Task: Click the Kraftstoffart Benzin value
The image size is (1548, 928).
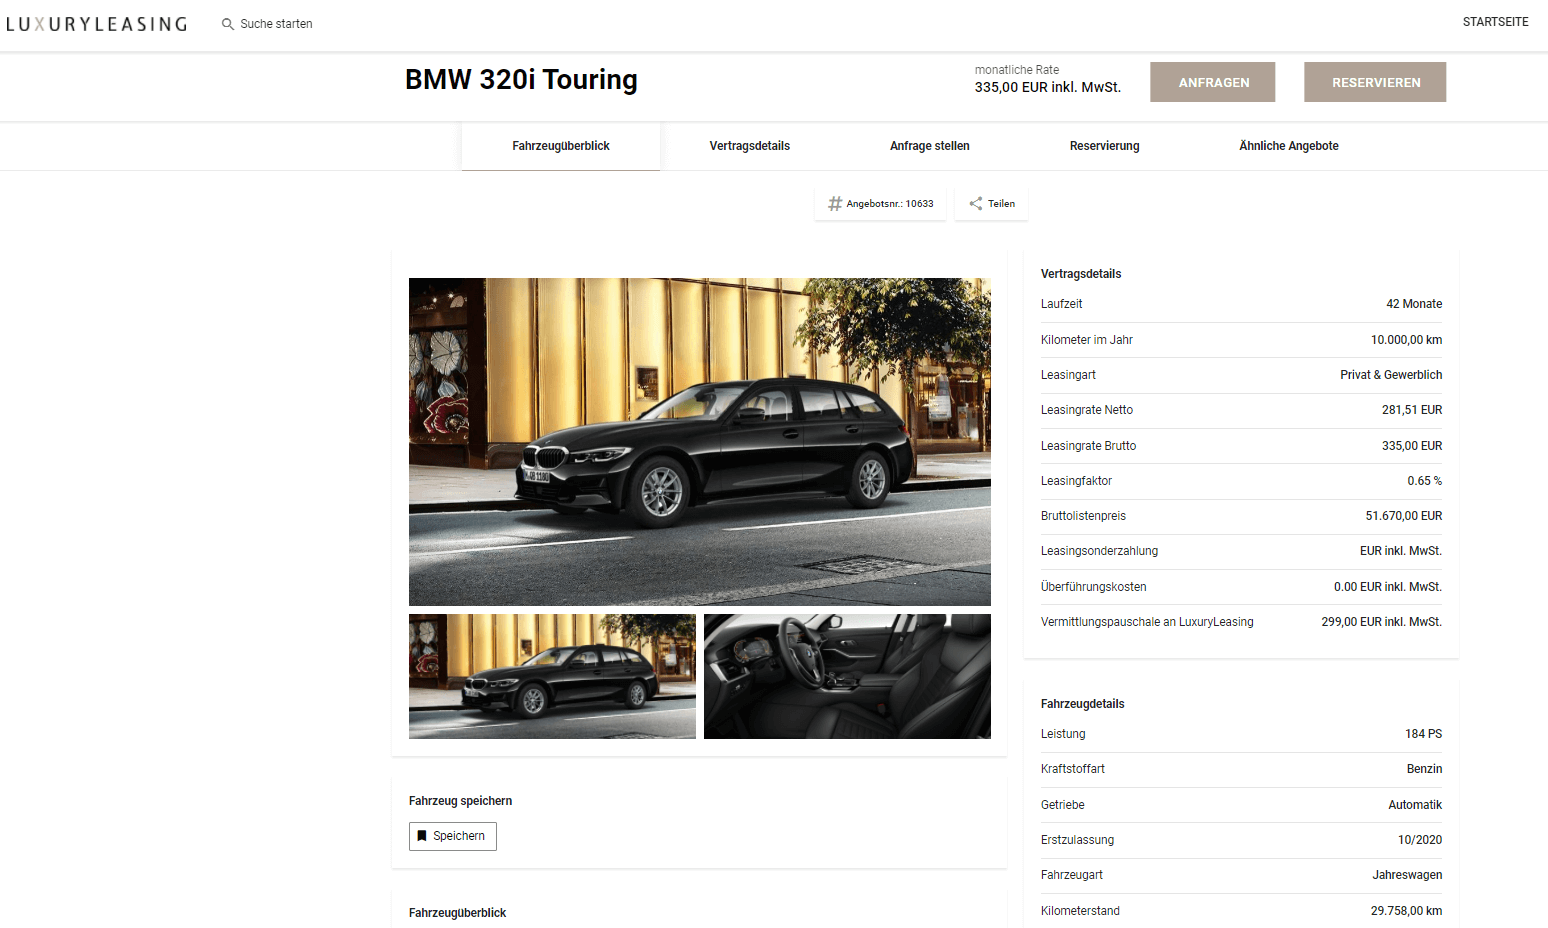Action: [x=1424, y=769]
